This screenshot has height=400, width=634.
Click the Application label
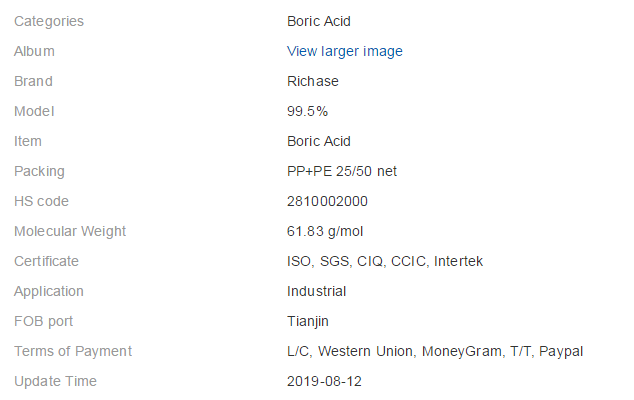(x=49, y=291)
